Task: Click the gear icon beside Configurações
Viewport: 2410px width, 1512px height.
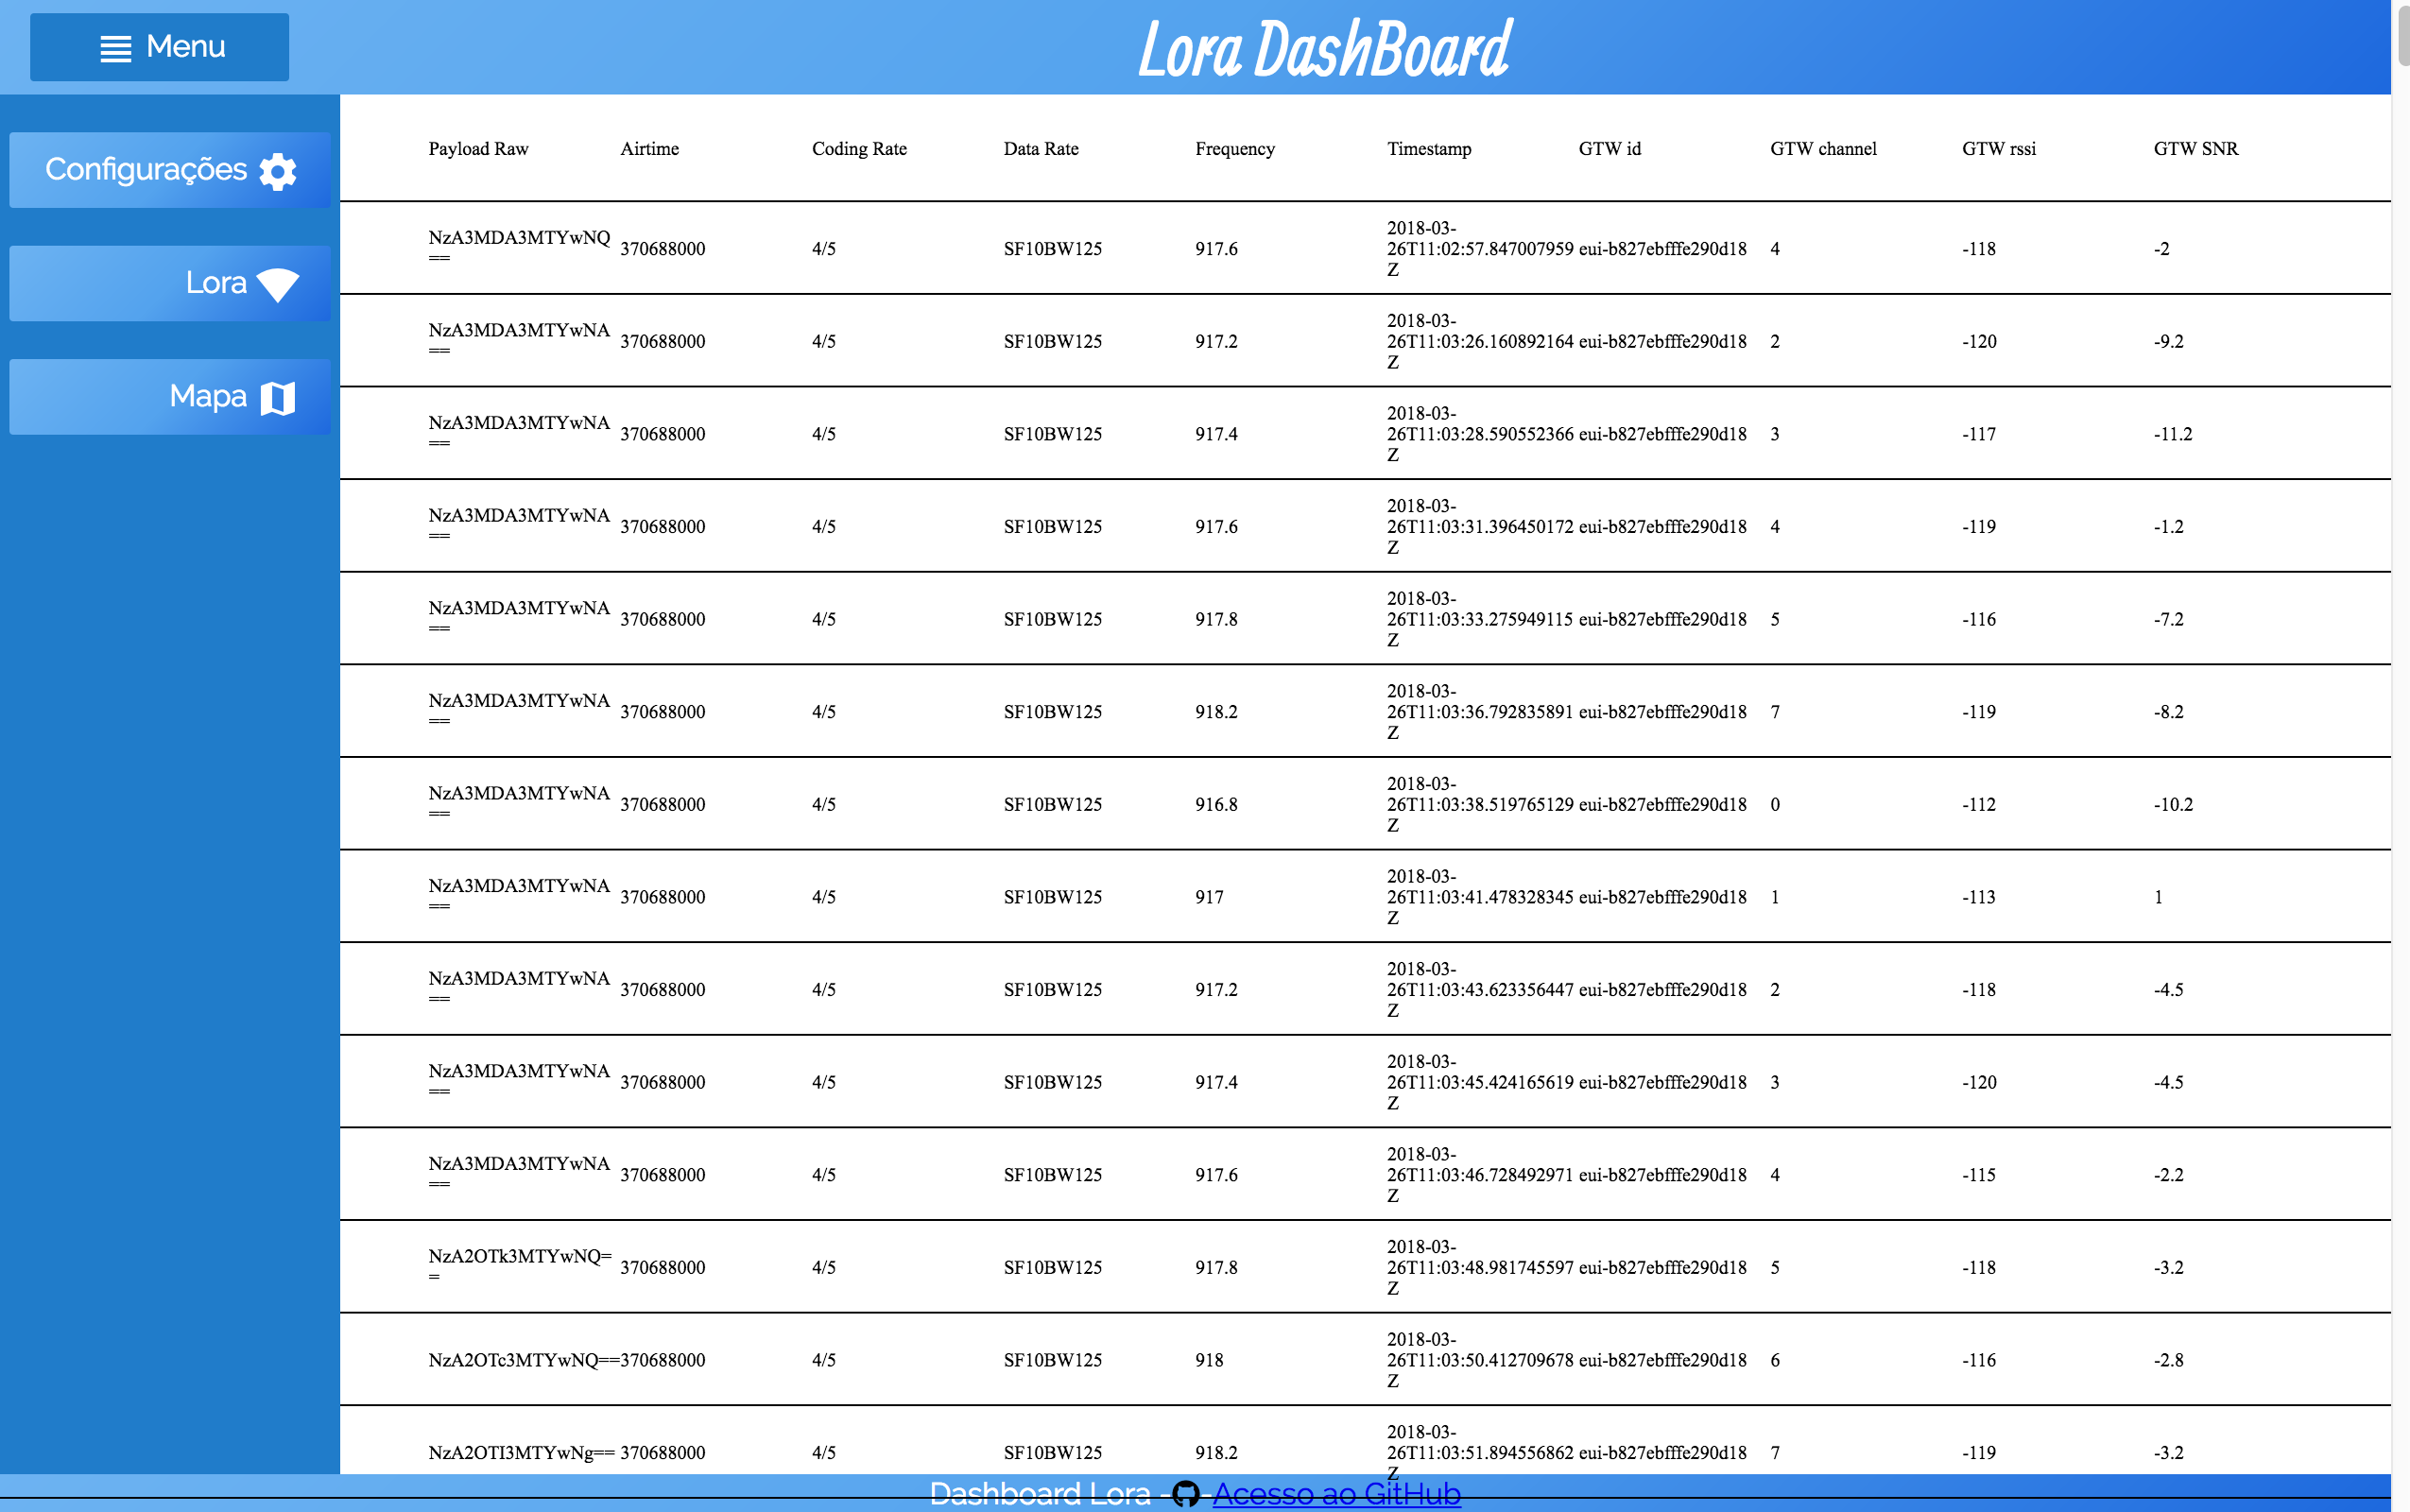Action: [x=278, y=171]
